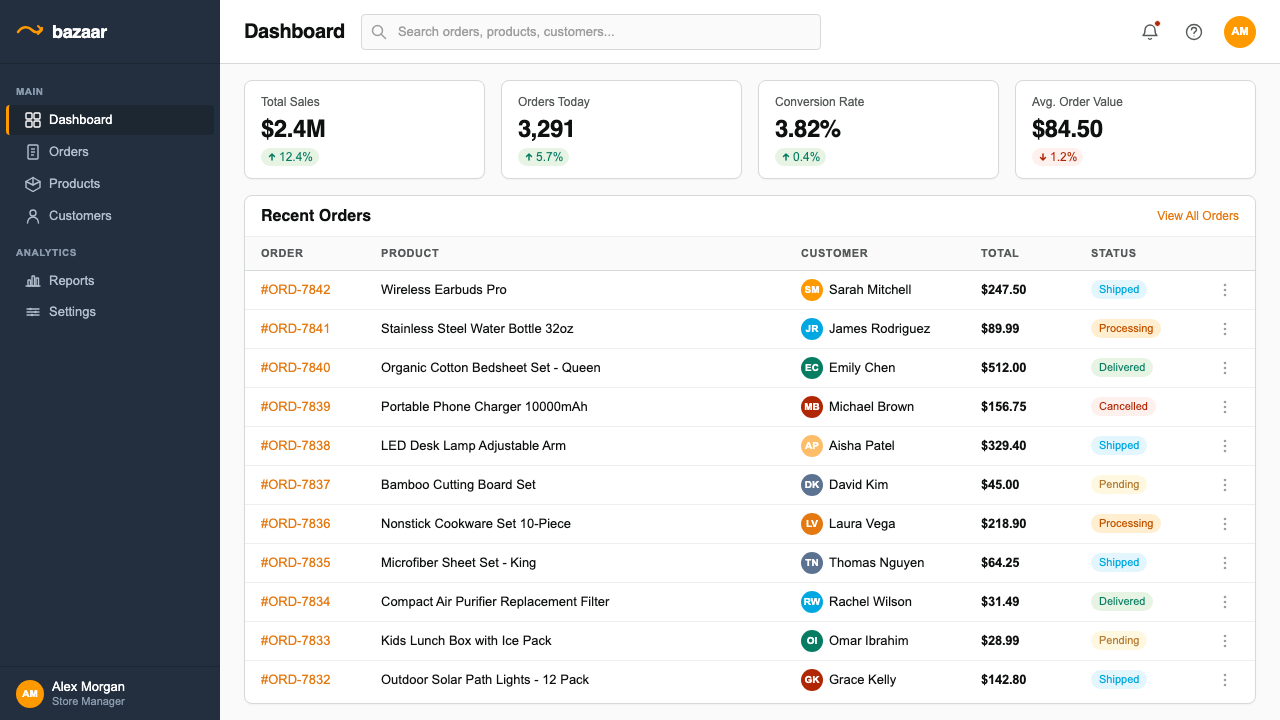Click the bazaar logo icon

click(29, 31)
